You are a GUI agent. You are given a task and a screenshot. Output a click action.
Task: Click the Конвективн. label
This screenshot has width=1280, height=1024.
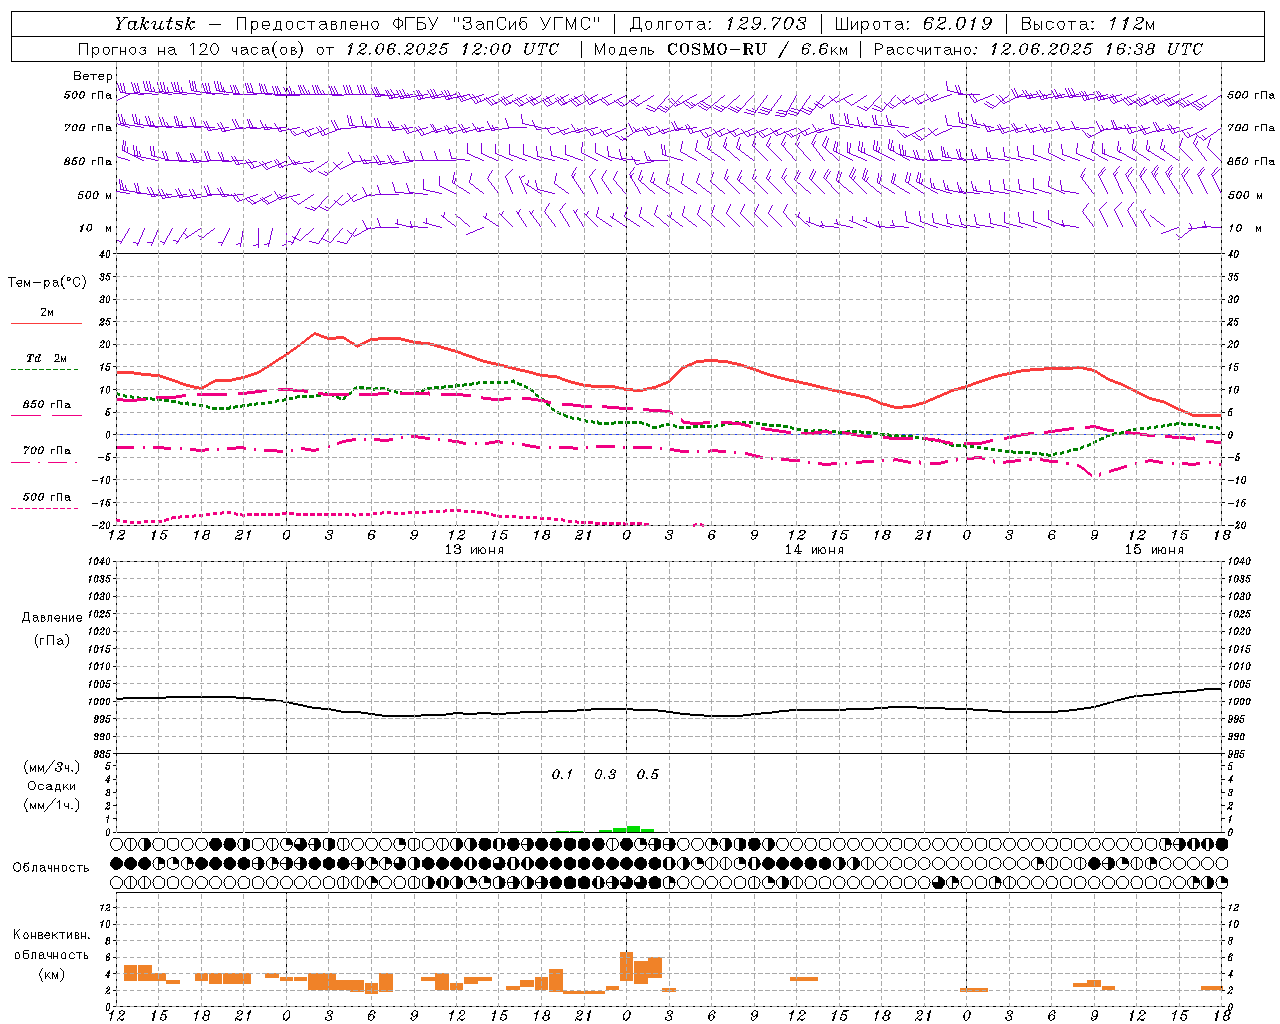[52, 935]
